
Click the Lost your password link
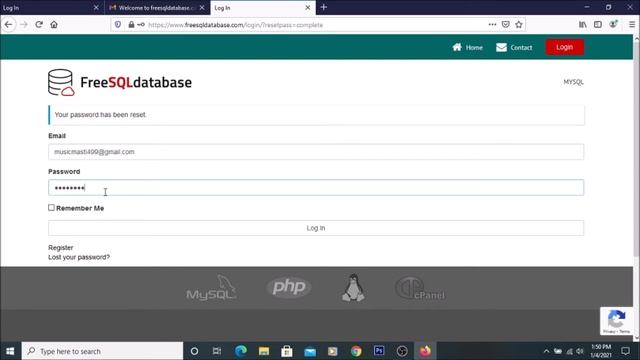tap(79, 257)
